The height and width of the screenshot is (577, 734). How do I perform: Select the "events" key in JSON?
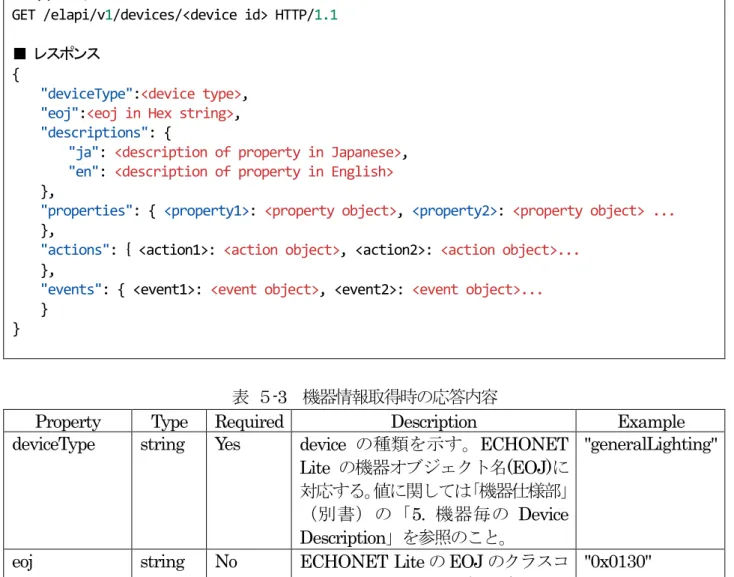tap(71, 290)
